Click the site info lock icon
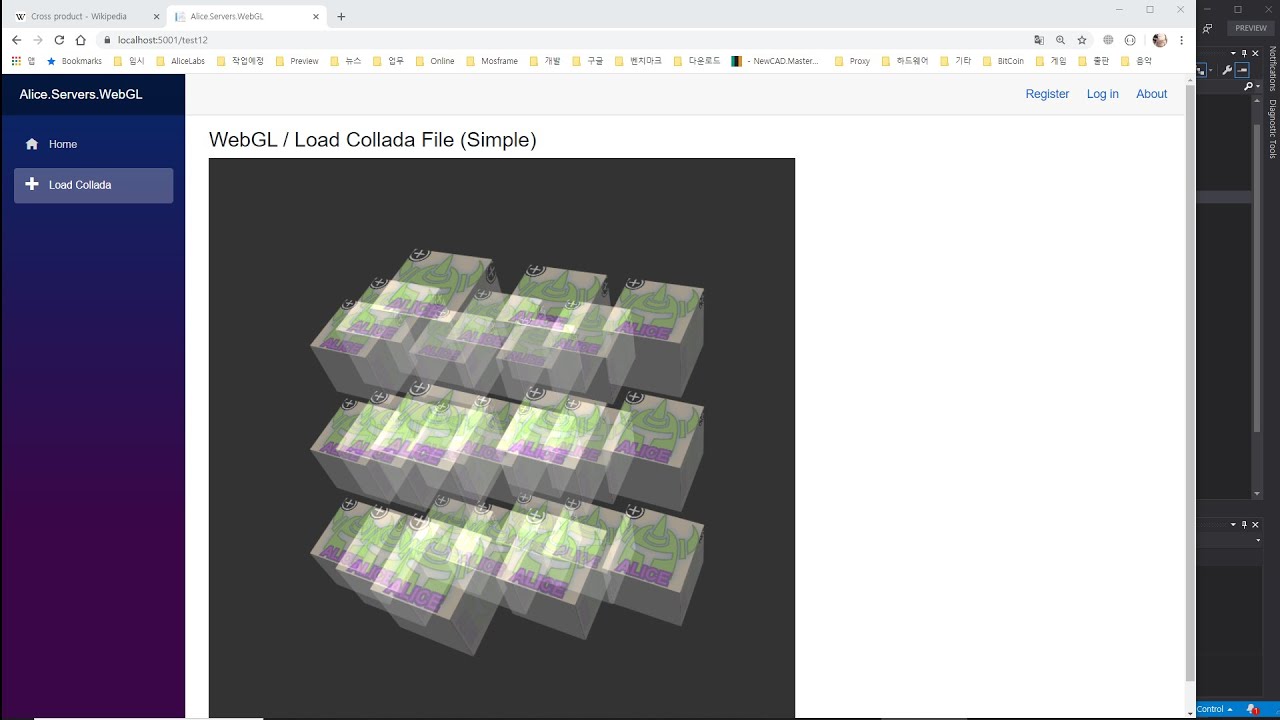This screenshot has height=720, width=1280. [x=107, y=40]
